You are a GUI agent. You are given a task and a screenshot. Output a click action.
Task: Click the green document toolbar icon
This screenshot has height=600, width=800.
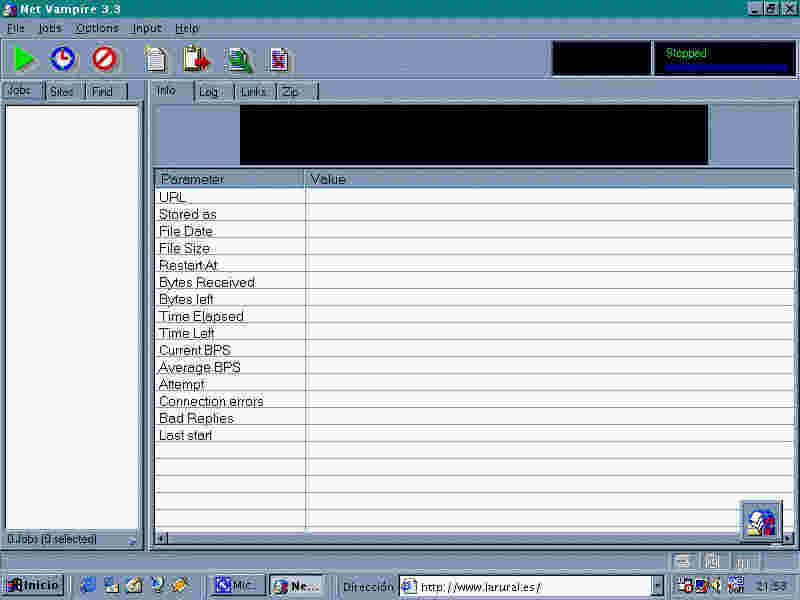pos(239,60)
